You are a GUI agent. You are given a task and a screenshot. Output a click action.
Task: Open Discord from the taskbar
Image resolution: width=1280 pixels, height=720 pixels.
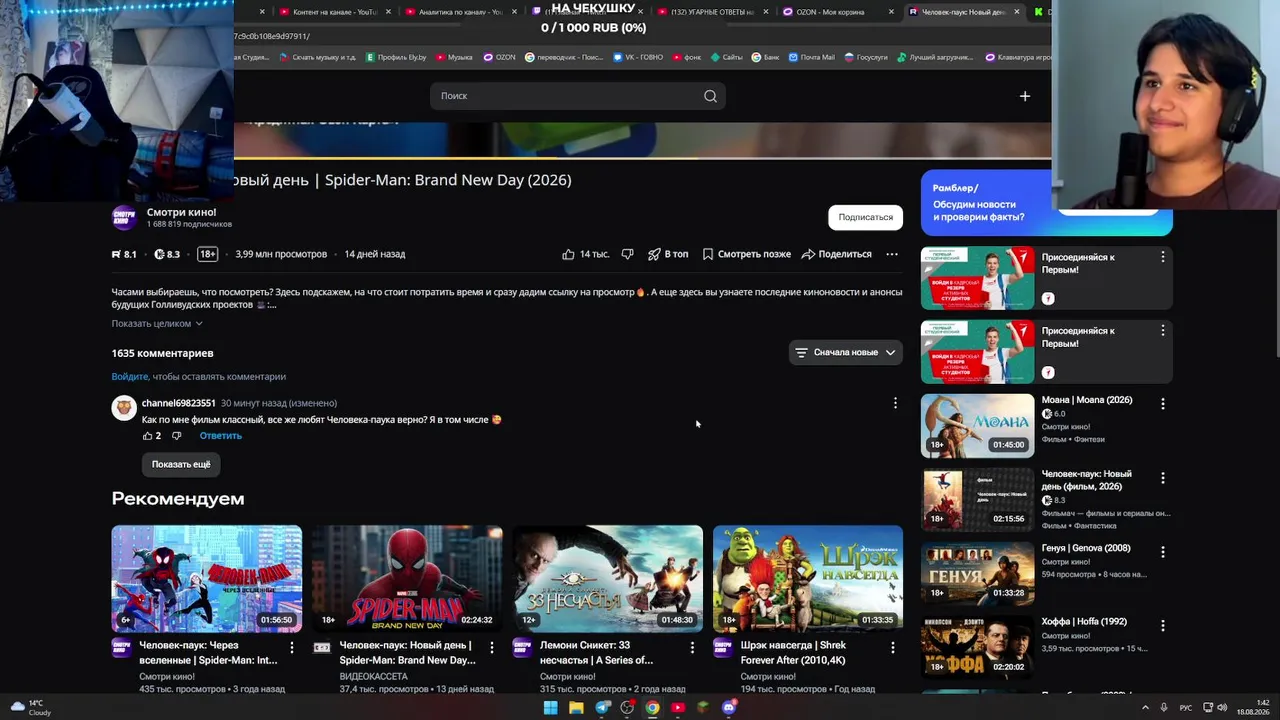[729, 708]
